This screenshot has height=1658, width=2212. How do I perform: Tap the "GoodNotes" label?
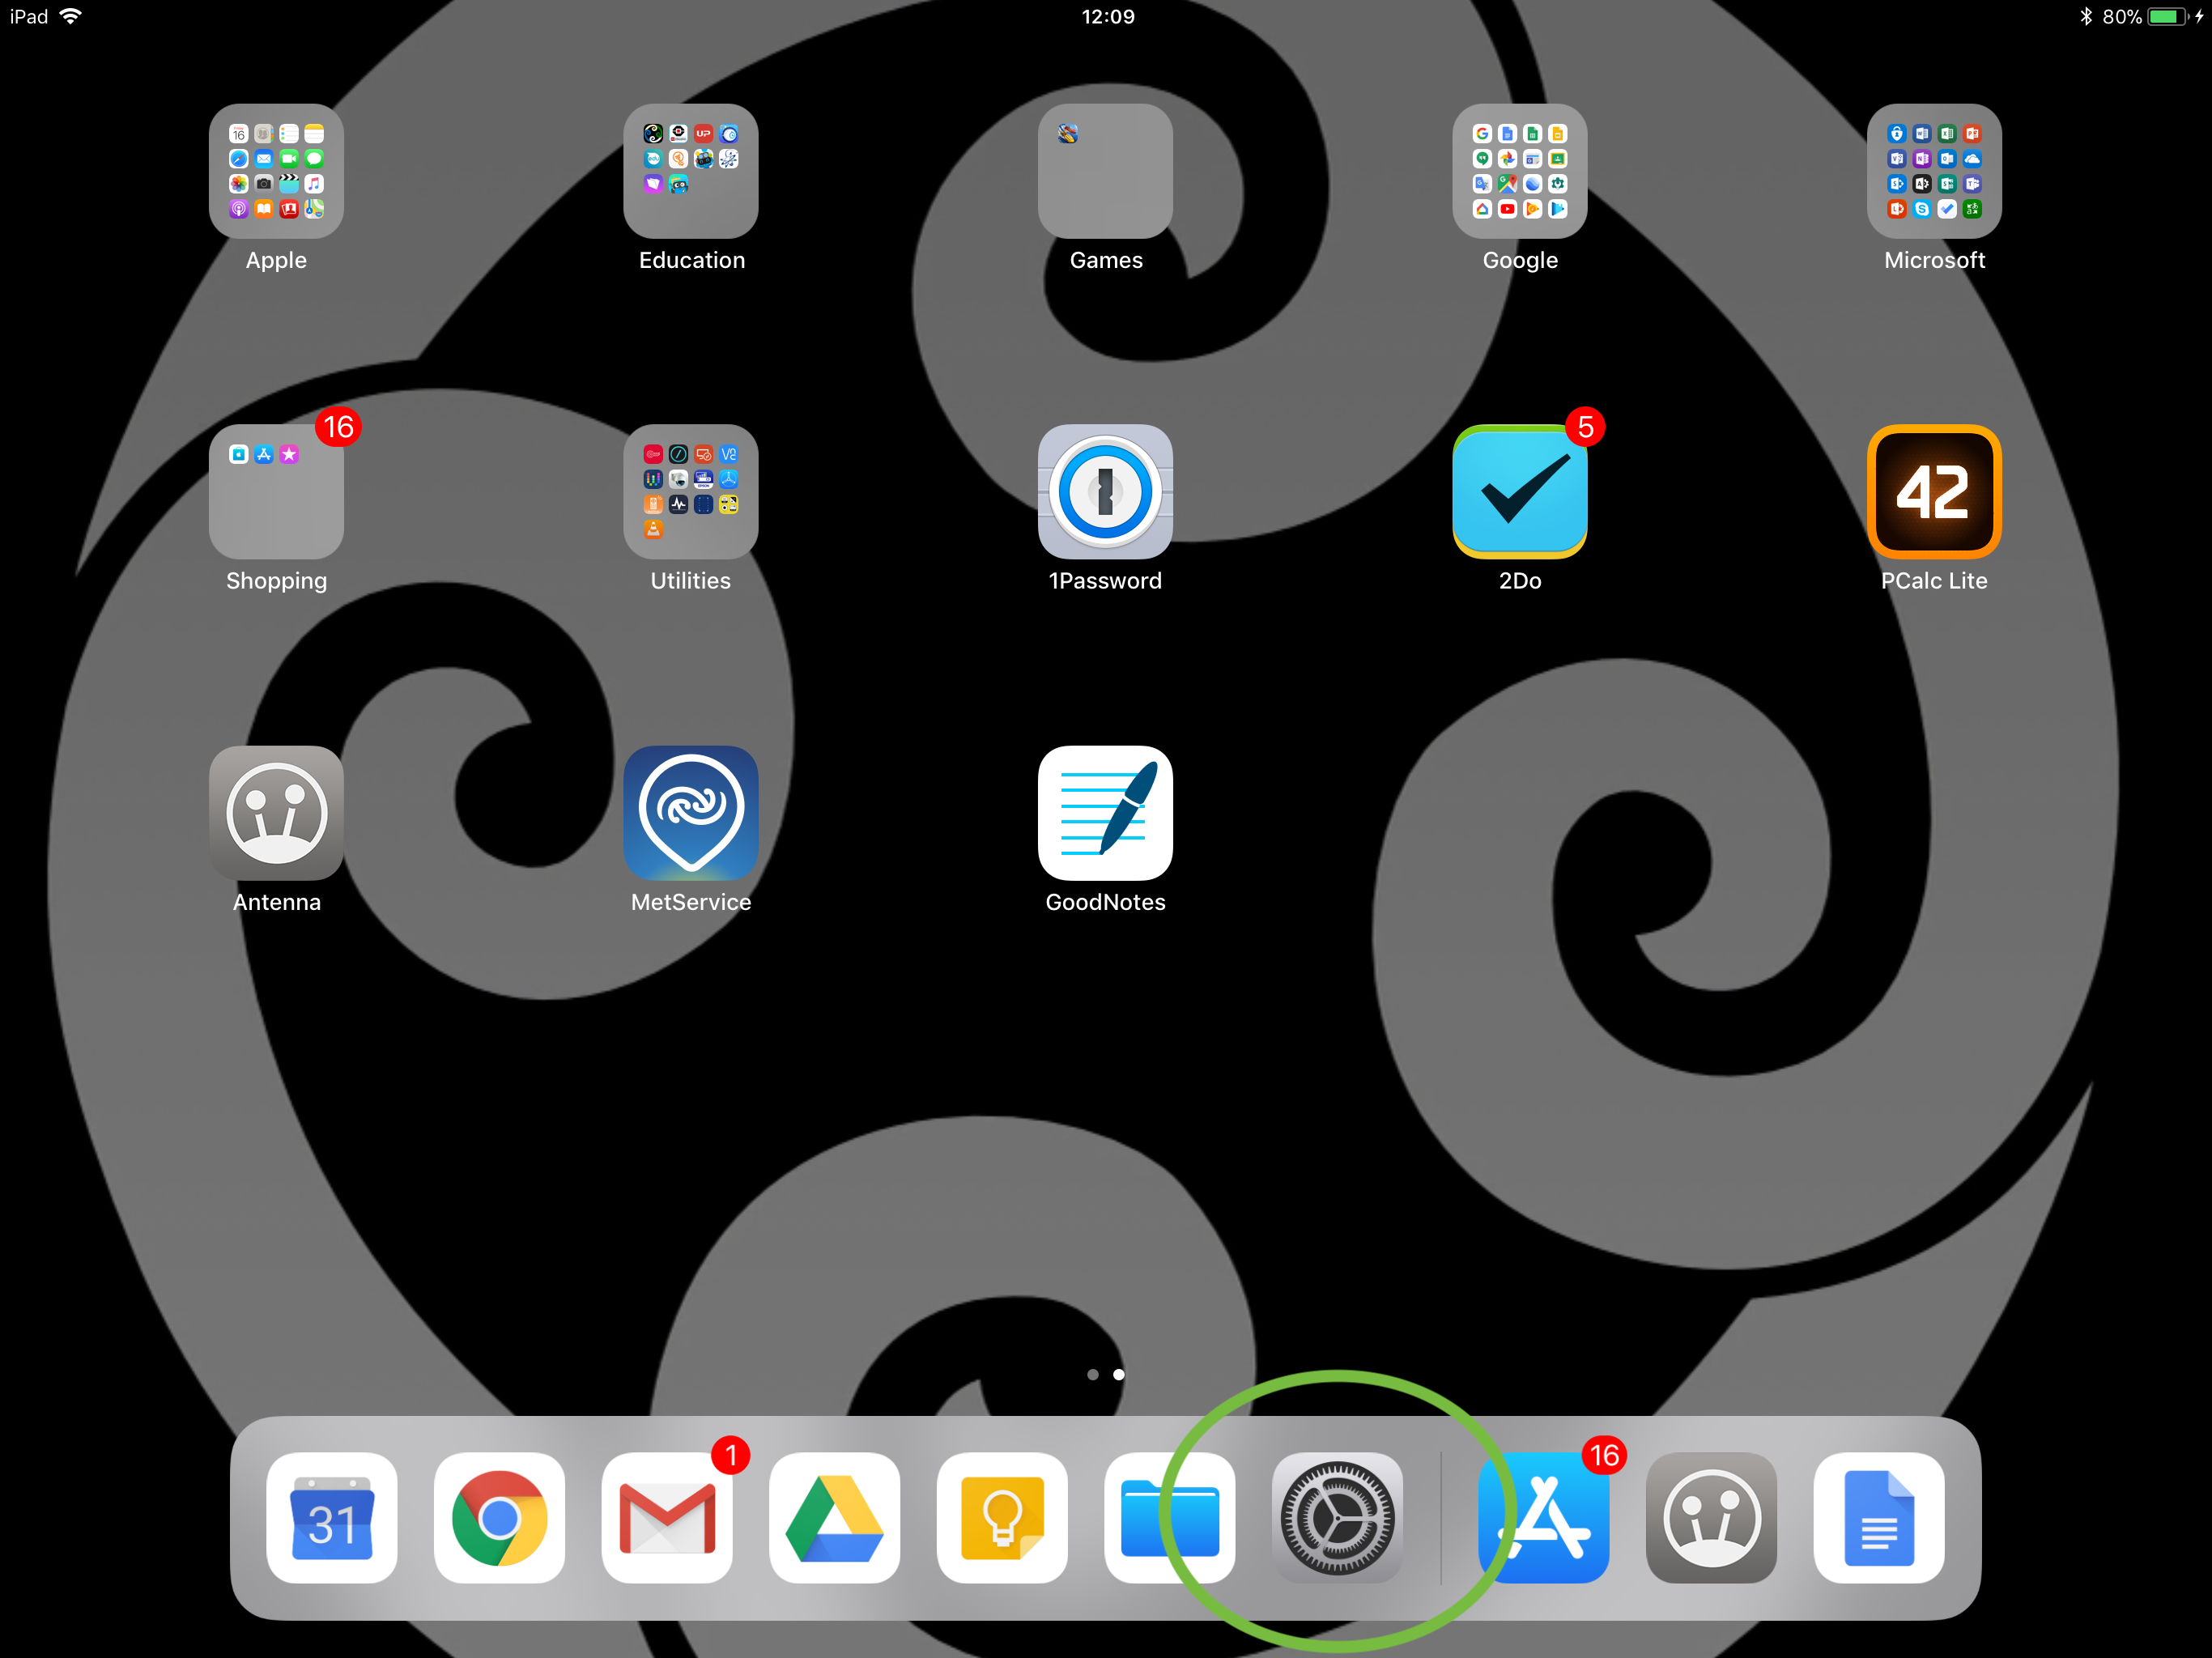tap(1105, 902)
